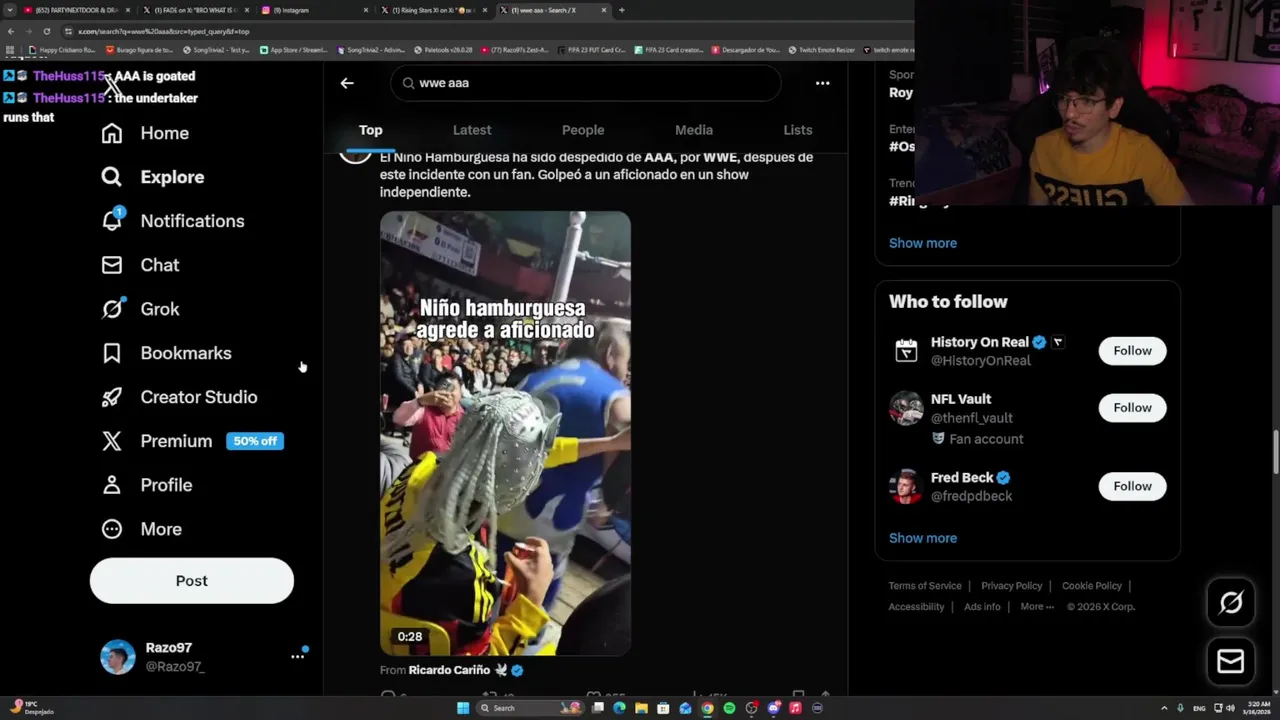Open the Ads info footer link
This screenshot has width=1280, height=720.
pyautogui.click(x=982, y=607)
